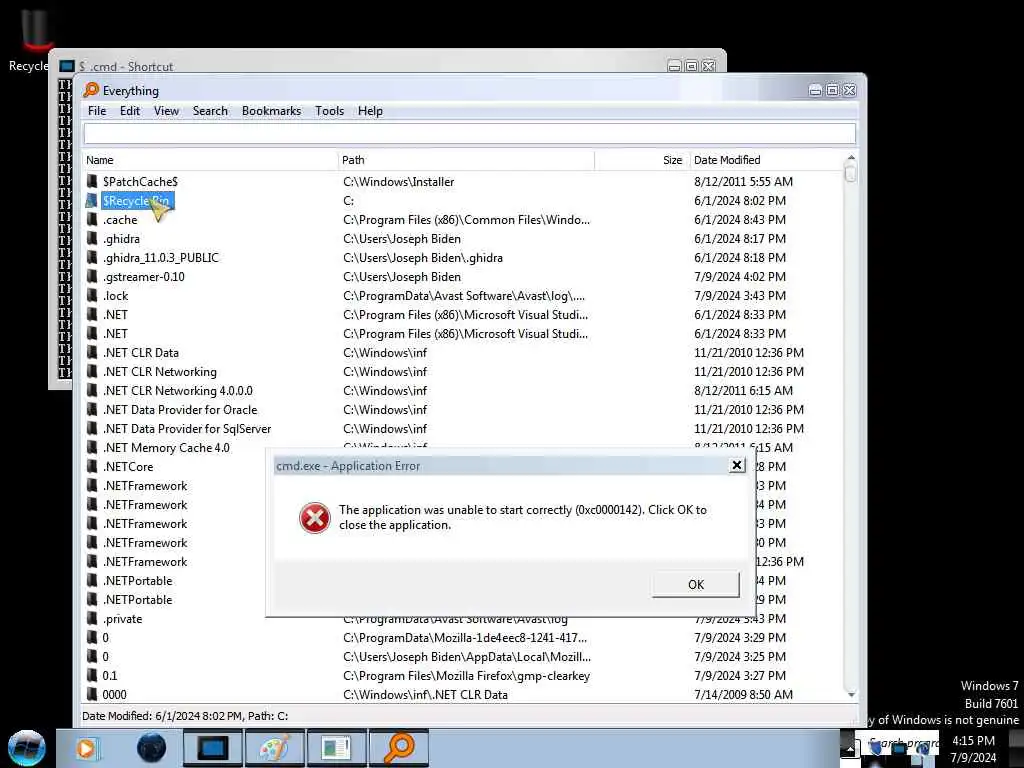
Task: Open the dark globe browser taskbar icon
Action: (151, 748)
